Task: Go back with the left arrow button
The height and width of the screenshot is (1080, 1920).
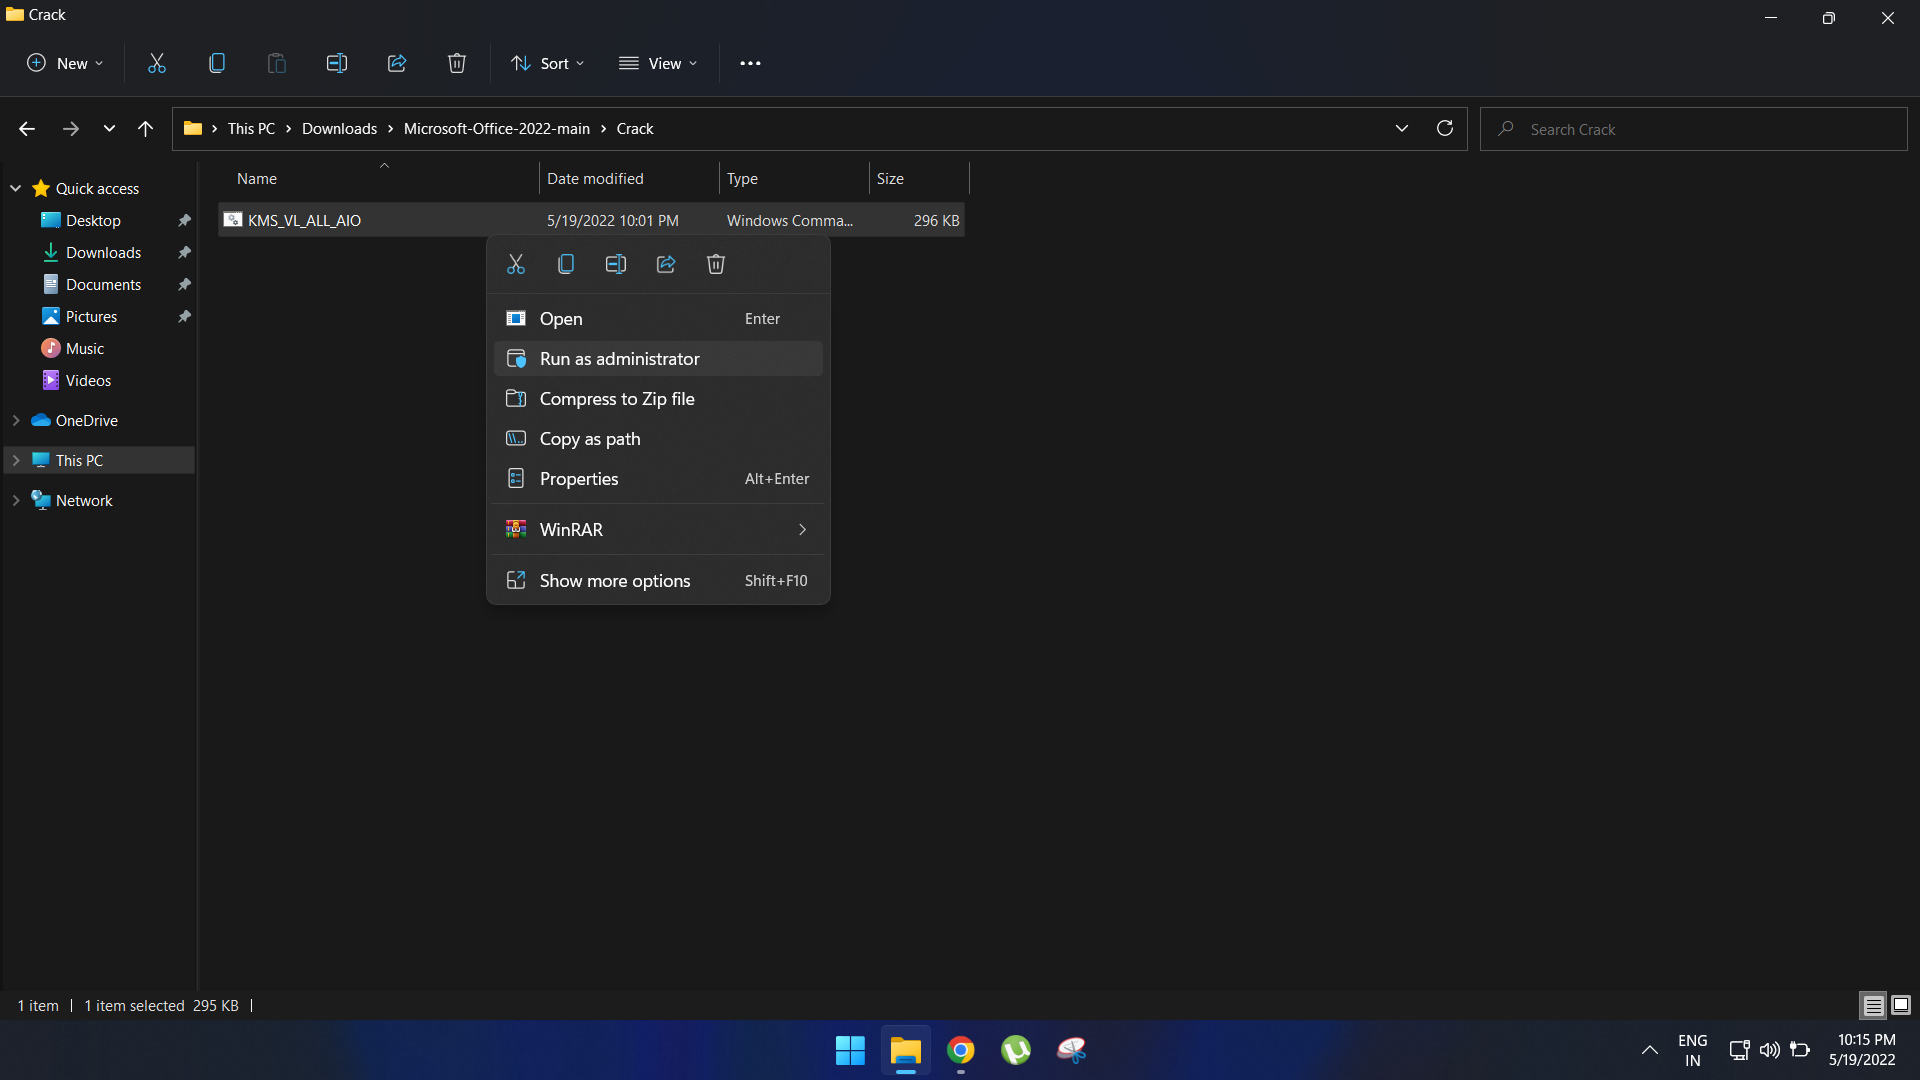Action: (27, 128)
